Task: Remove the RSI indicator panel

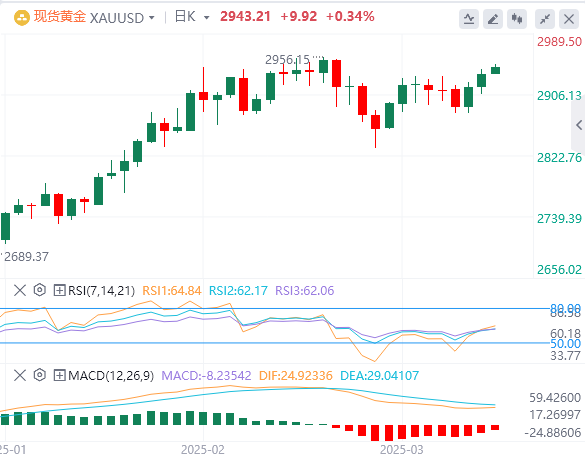Action: [x=20, y=290]
